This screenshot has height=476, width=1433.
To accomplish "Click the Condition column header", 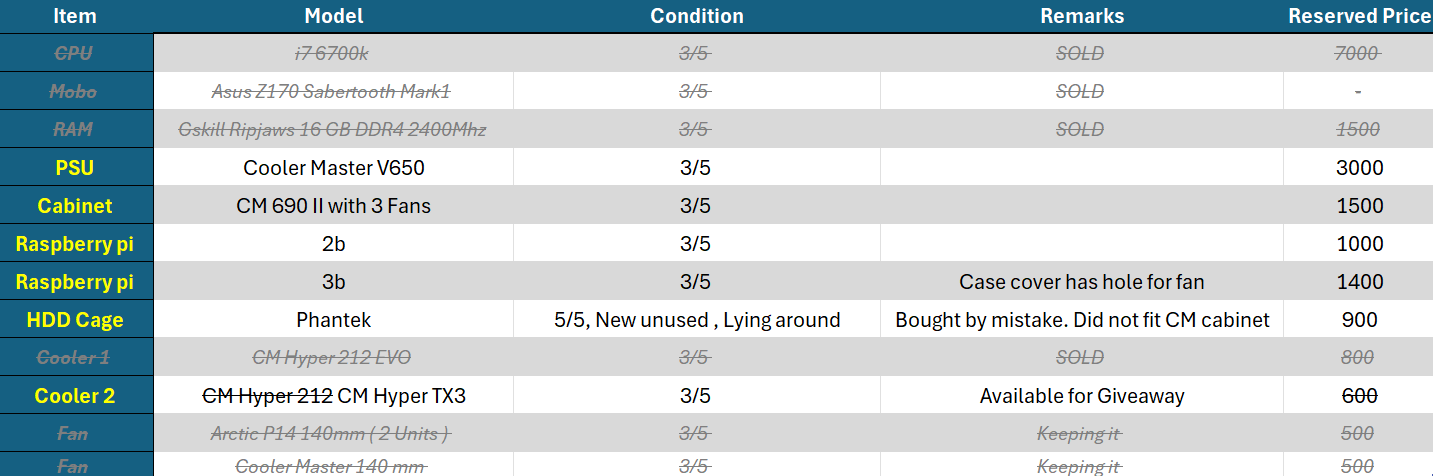I will coord(697,16).
